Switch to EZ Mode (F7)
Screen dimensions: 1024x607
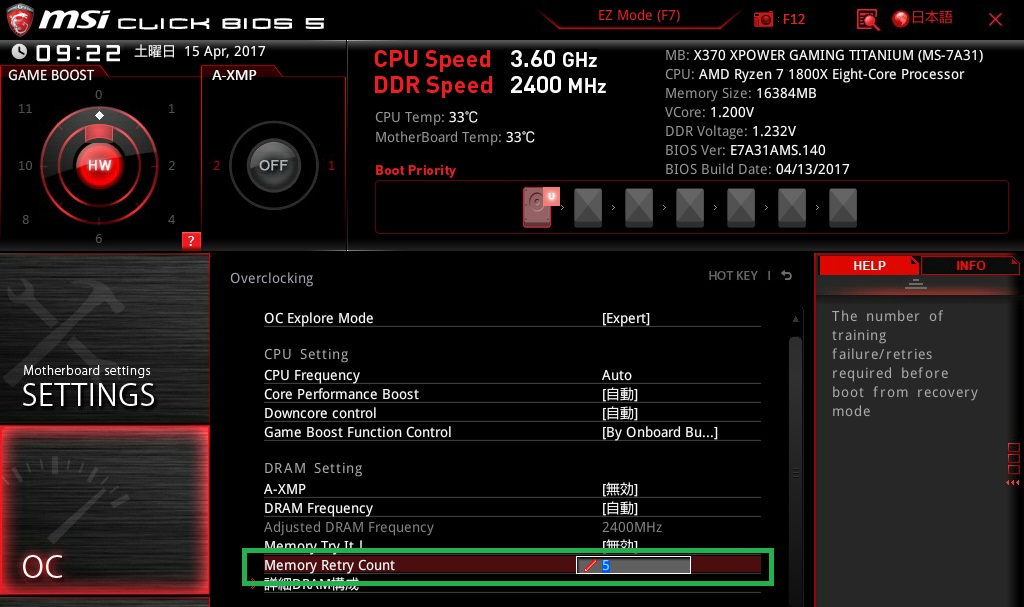point(639,16)
